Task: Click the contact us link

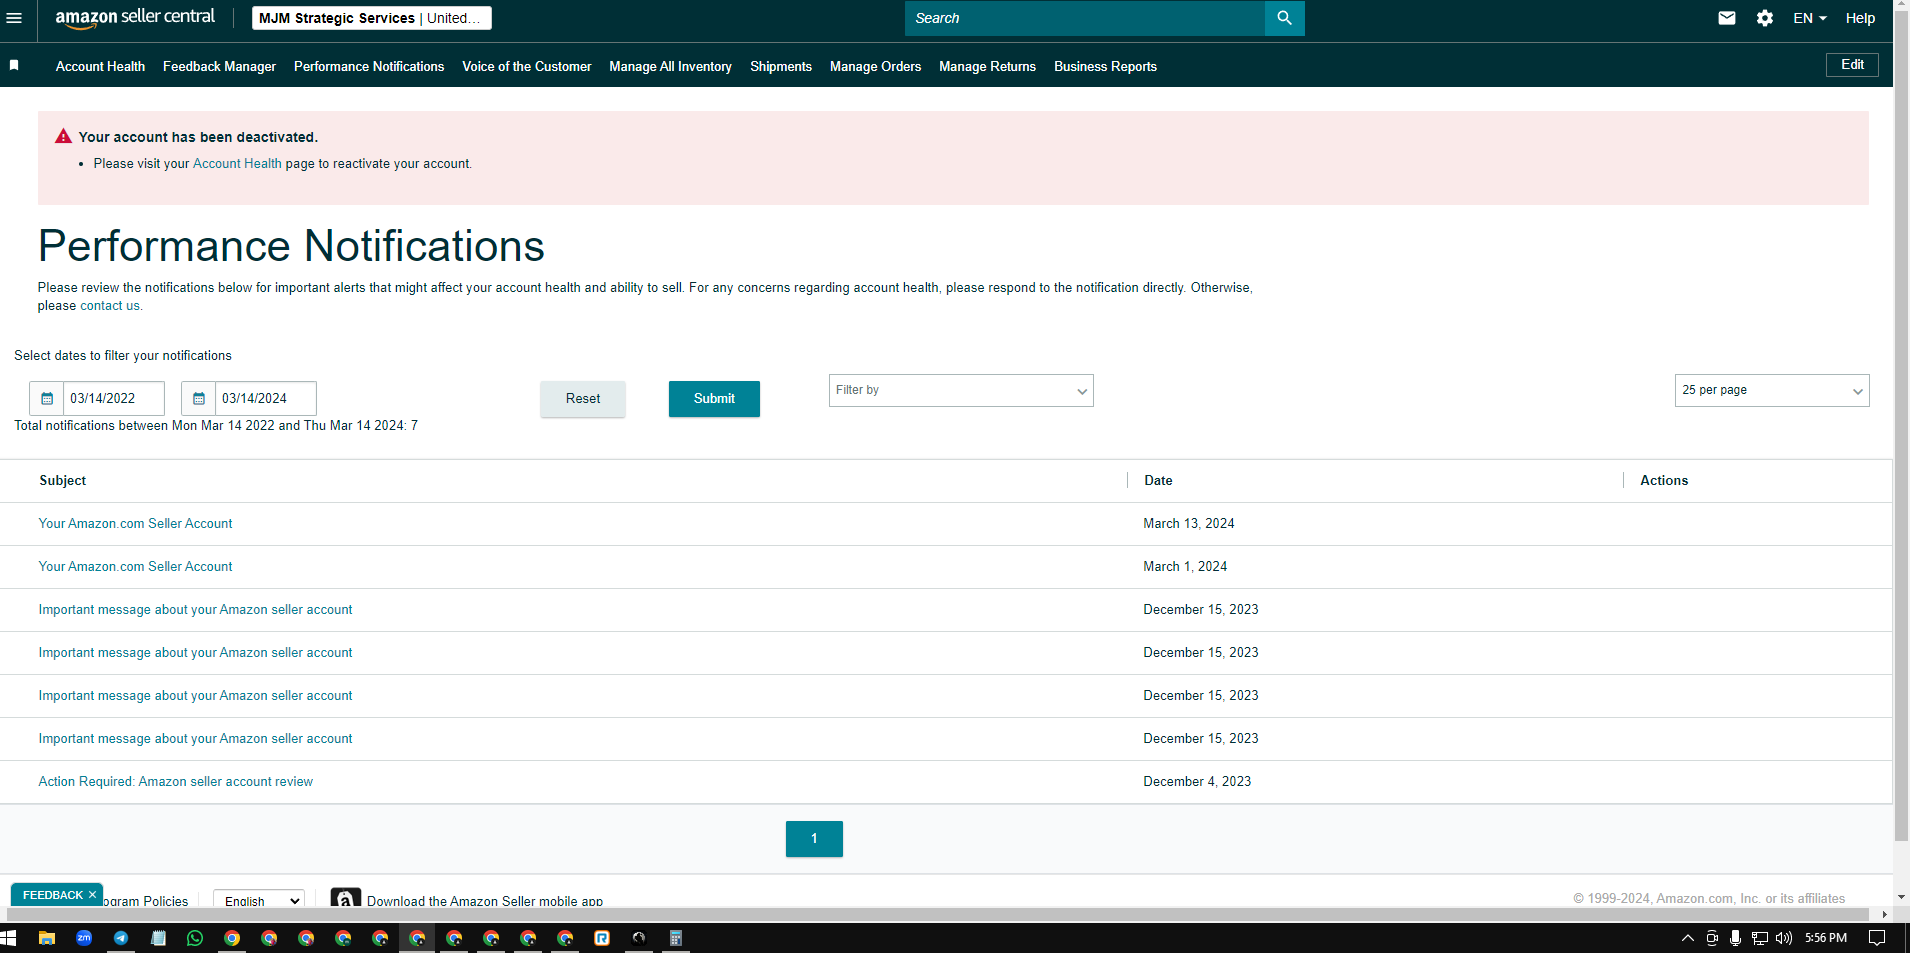Action: 110,306
